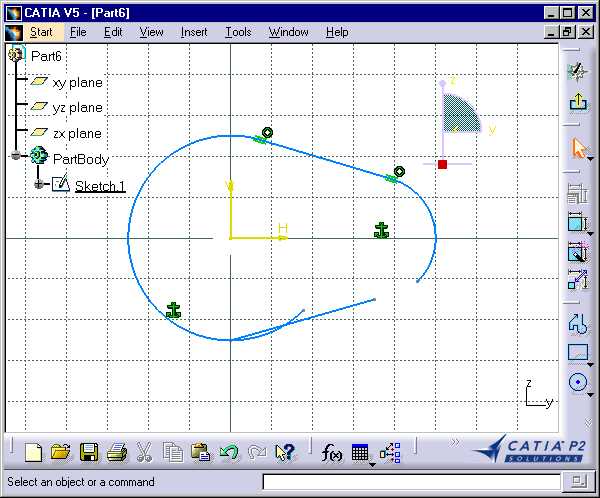
Task: Save the part using the floppy disk icon
Action: click(89, 452)
